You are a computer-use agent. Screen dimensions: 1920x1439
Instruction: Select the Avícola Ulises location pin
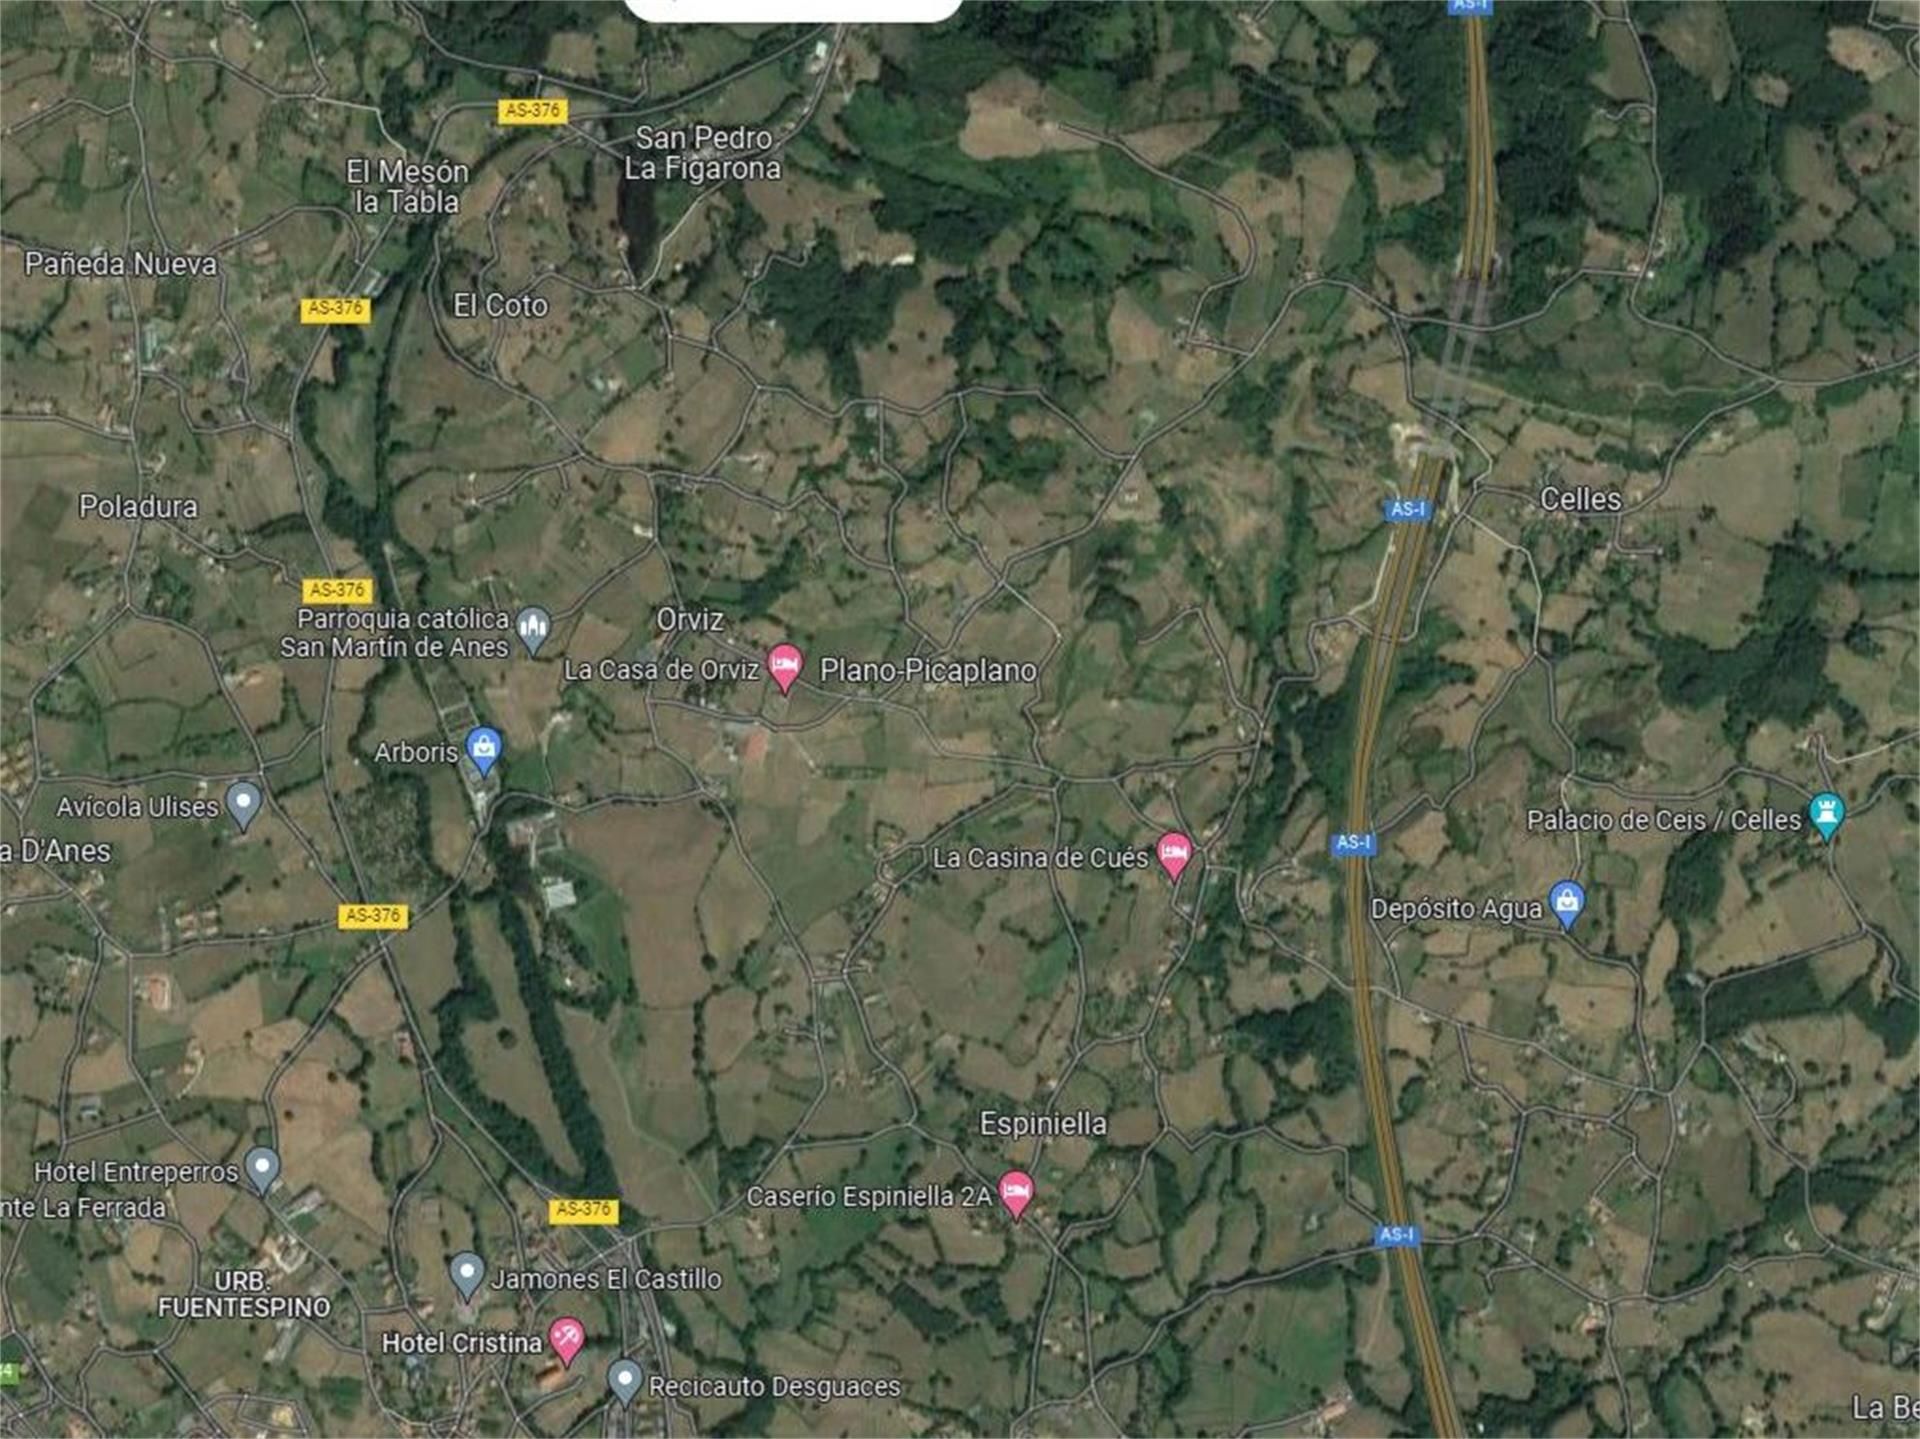point(243,804)
